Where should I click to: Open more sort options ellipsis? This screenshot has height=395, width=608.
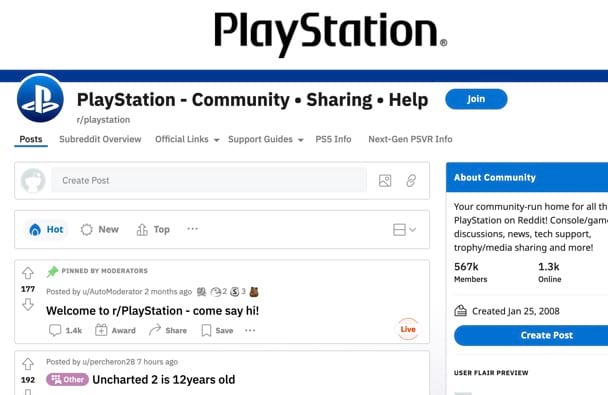click(x=193, y=229)
